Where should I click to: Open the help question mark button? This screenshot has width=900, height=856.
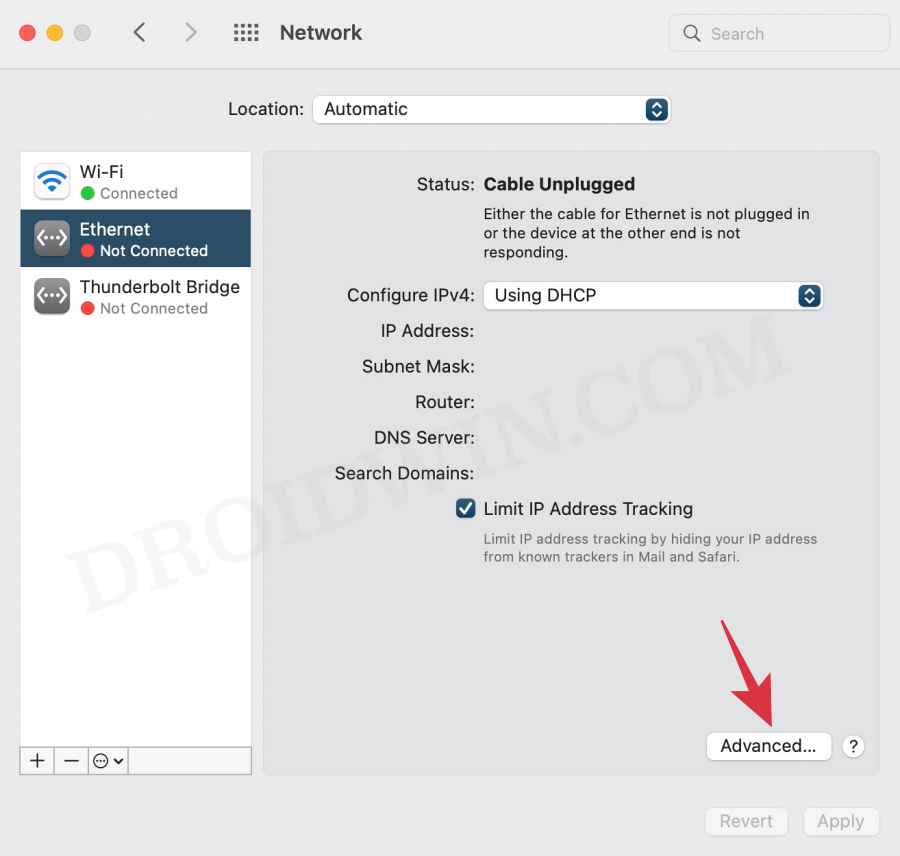[853, 746]
